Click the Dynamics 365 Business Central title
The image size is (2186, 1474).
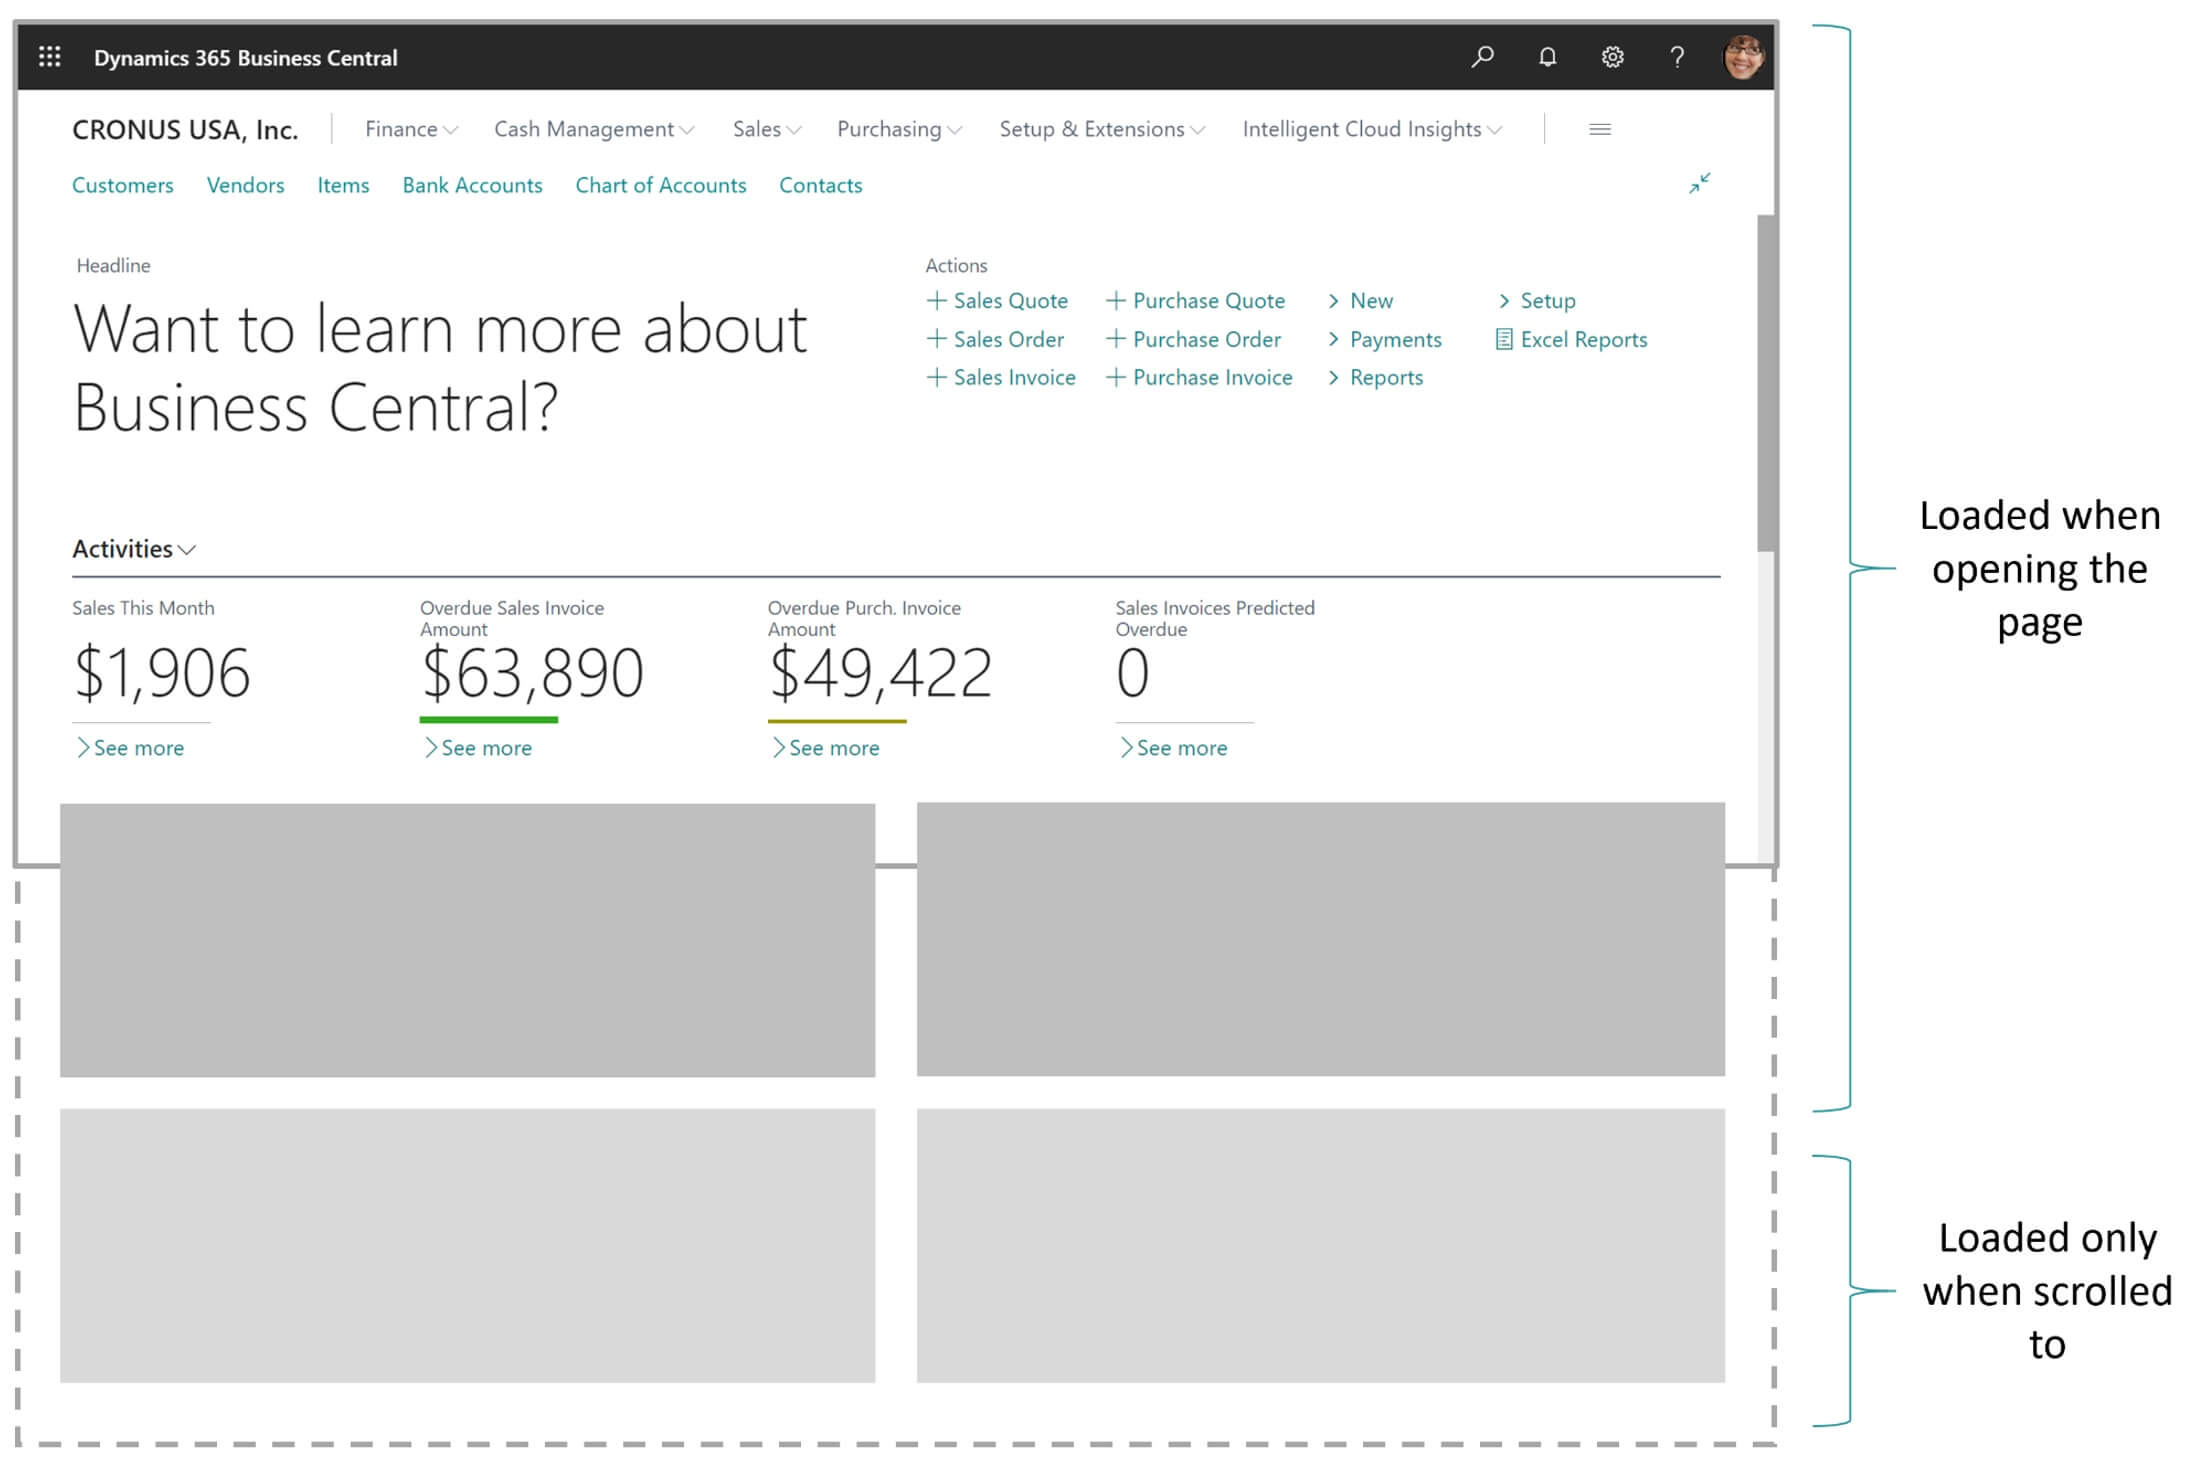click(x=246, y=58)
